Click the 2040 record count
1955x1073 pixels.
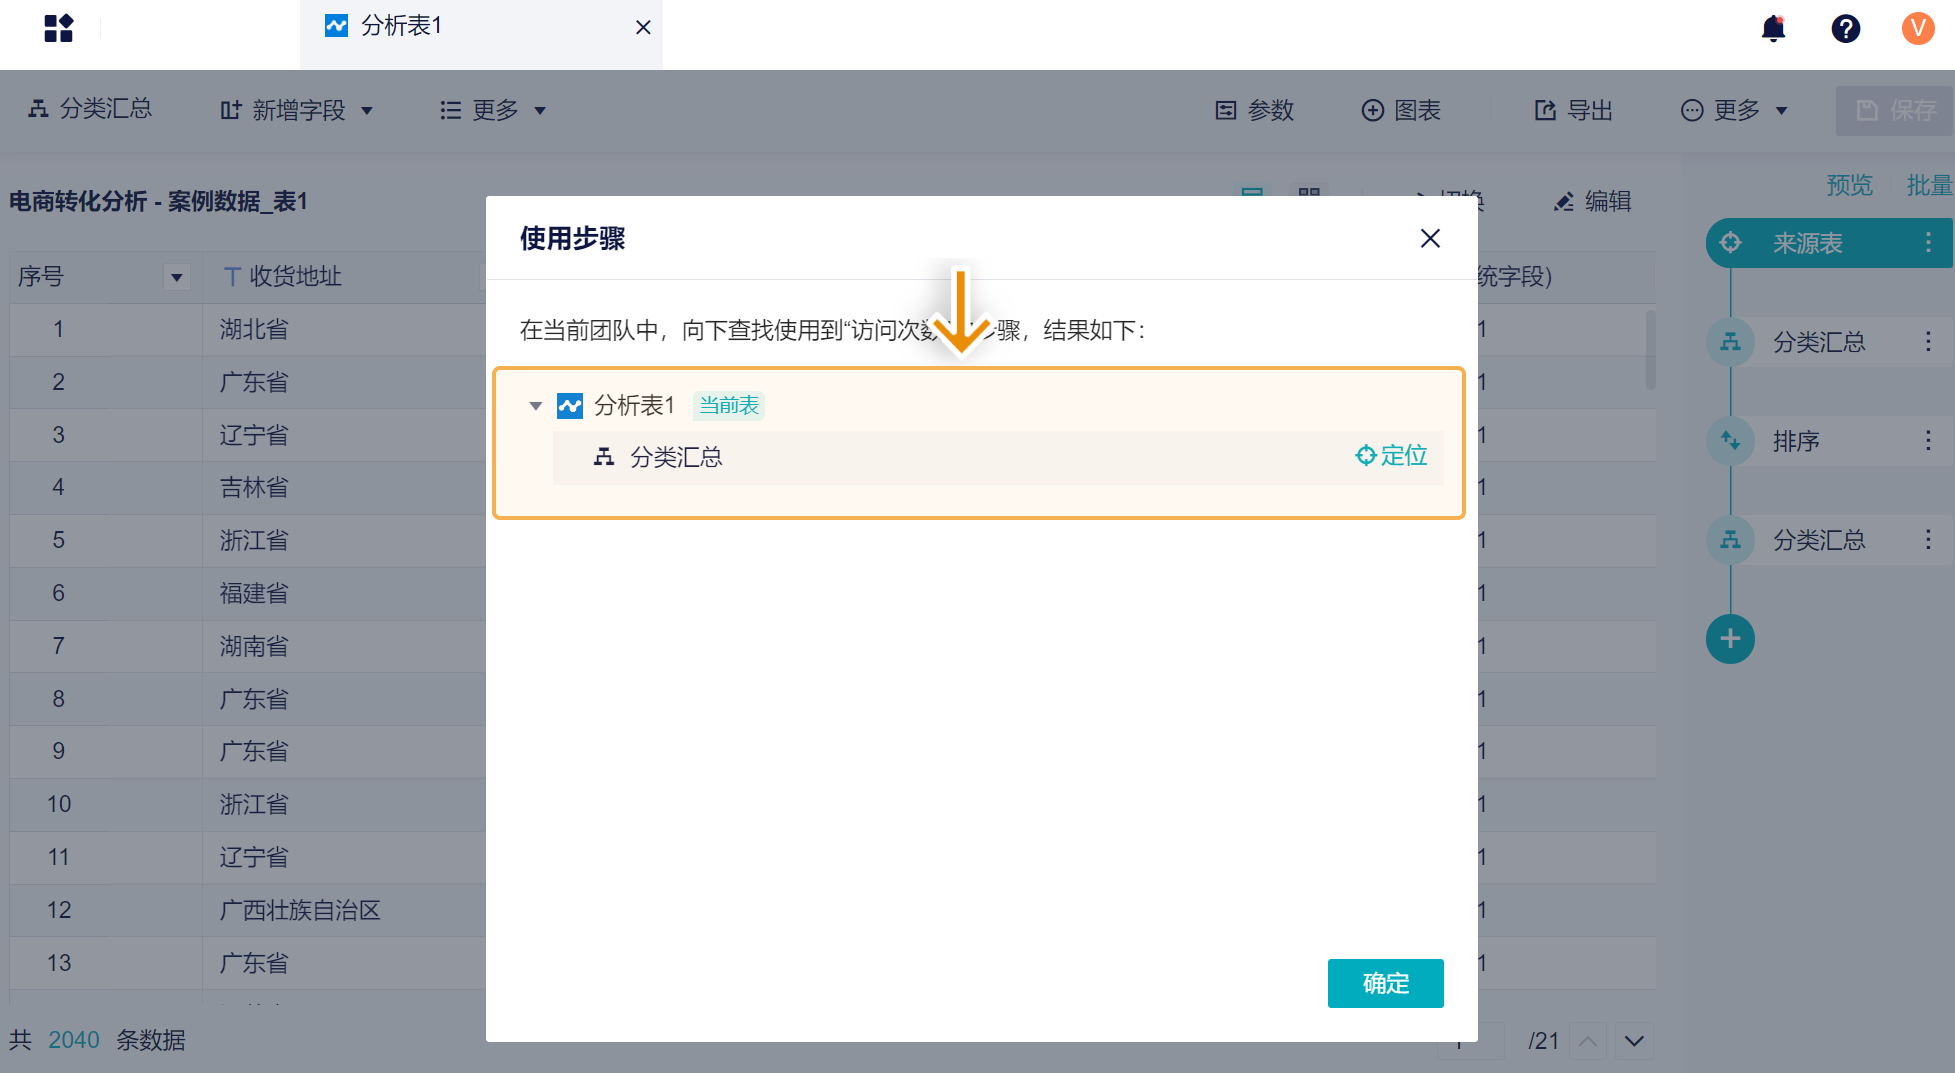74,1040
